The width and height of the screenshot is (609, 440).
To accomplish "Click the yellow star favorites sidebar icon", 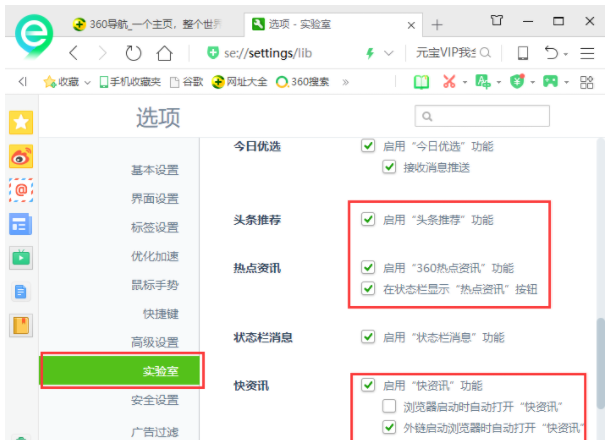I will (21, 123).
